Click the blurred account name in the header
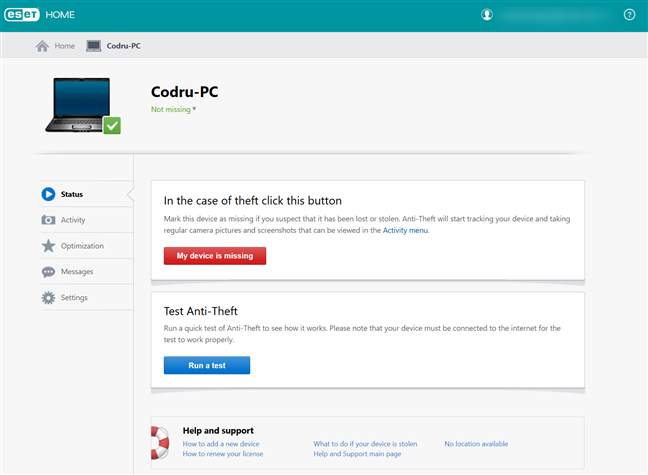 (x=554, y=15)
